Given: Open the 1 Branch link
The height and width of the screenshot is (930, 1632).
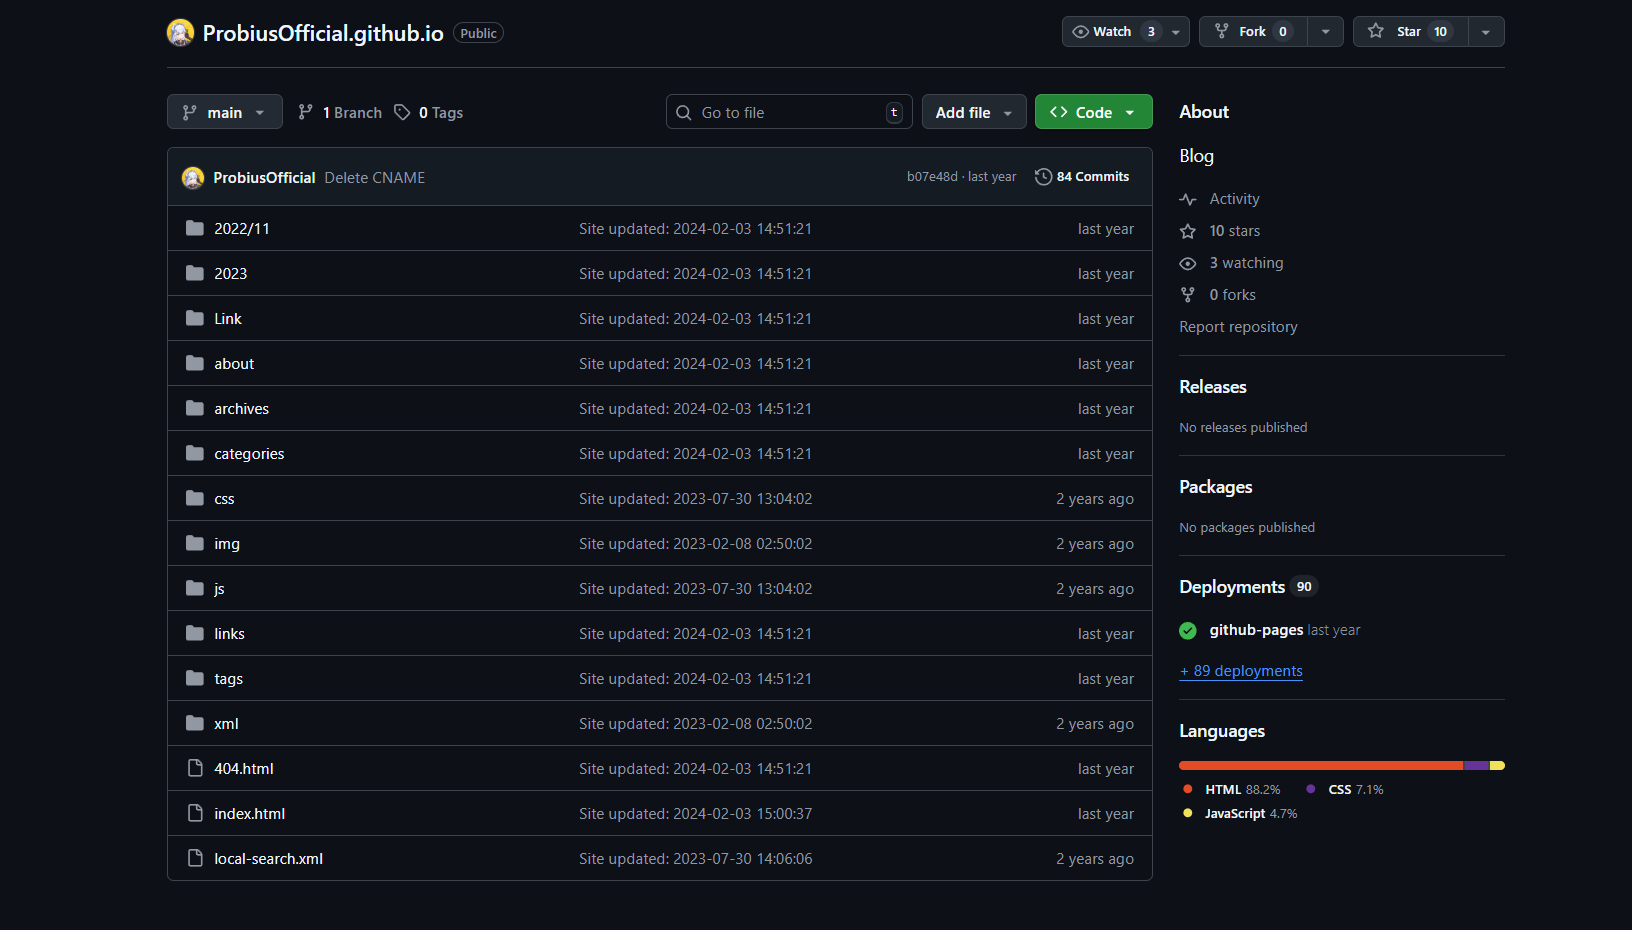Looking at the screenshot, I should [341, 112].
